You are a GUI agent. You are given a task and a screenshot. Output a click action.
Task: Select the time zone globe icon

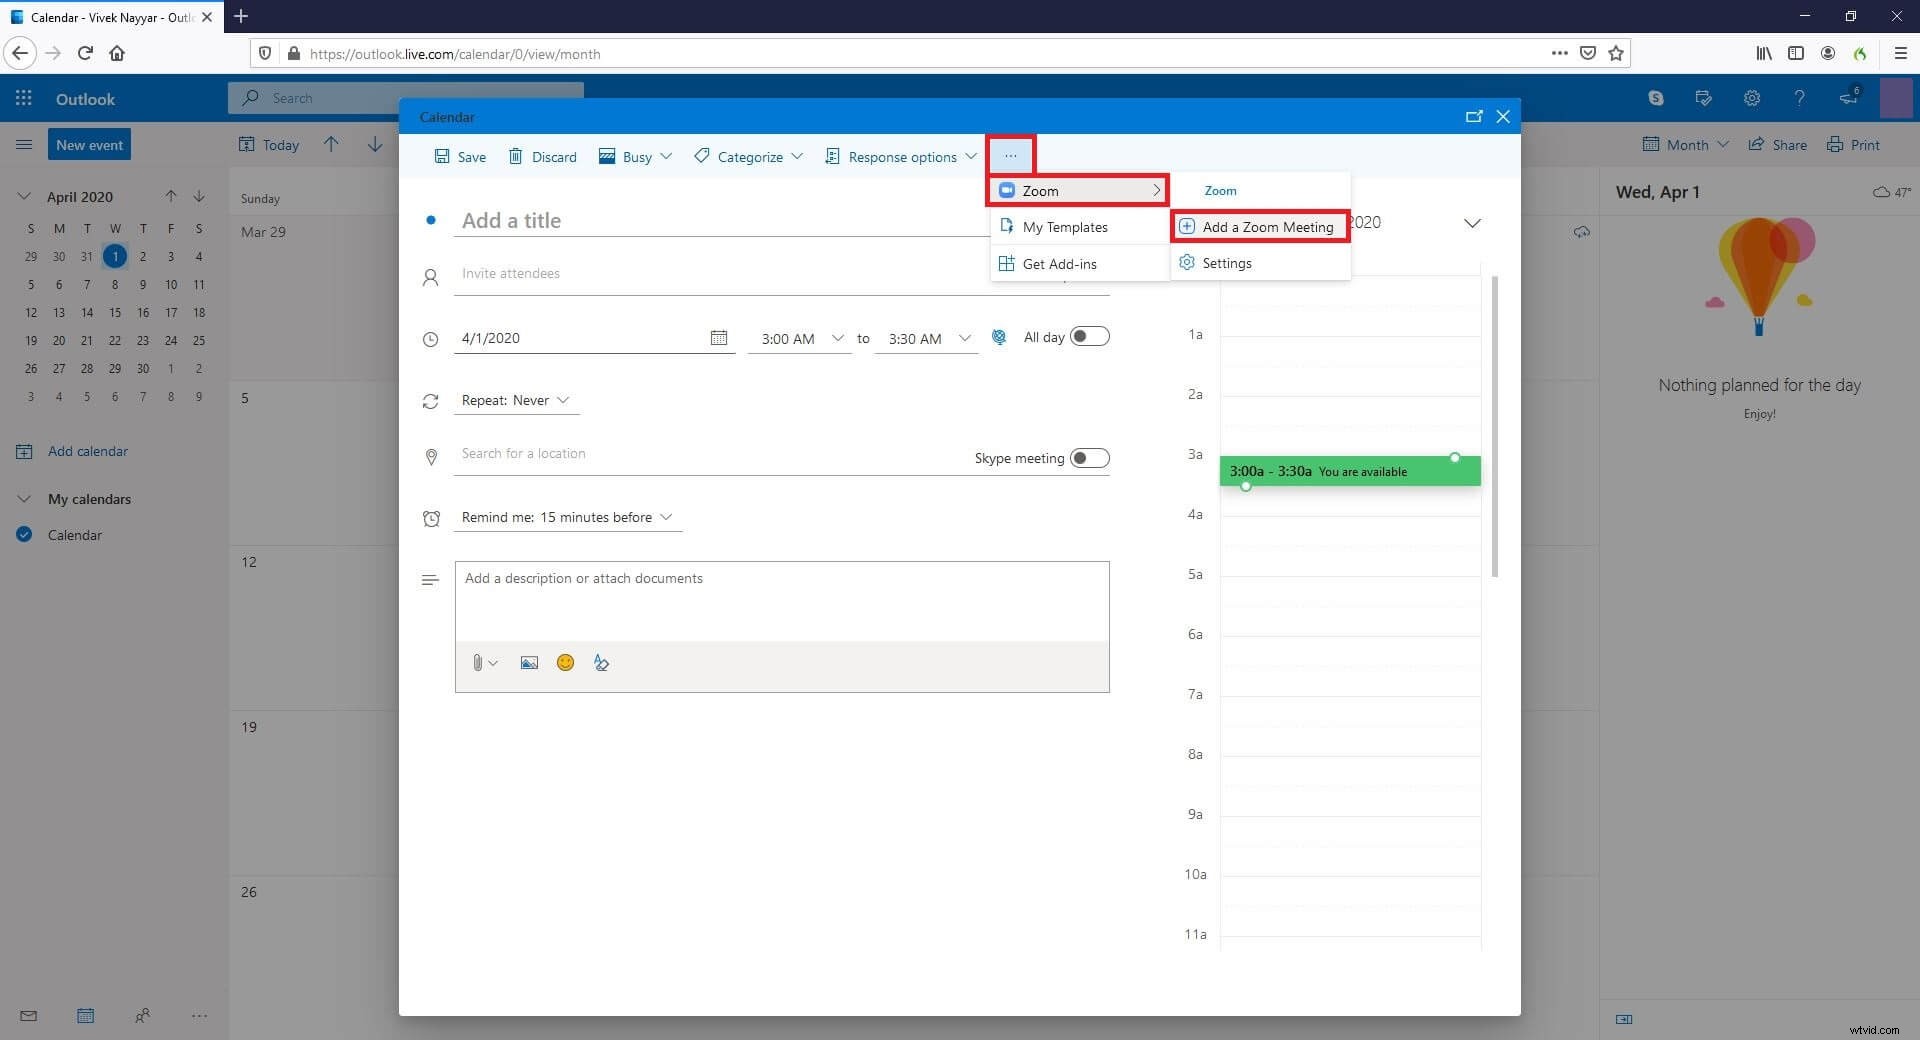[999, 337]
